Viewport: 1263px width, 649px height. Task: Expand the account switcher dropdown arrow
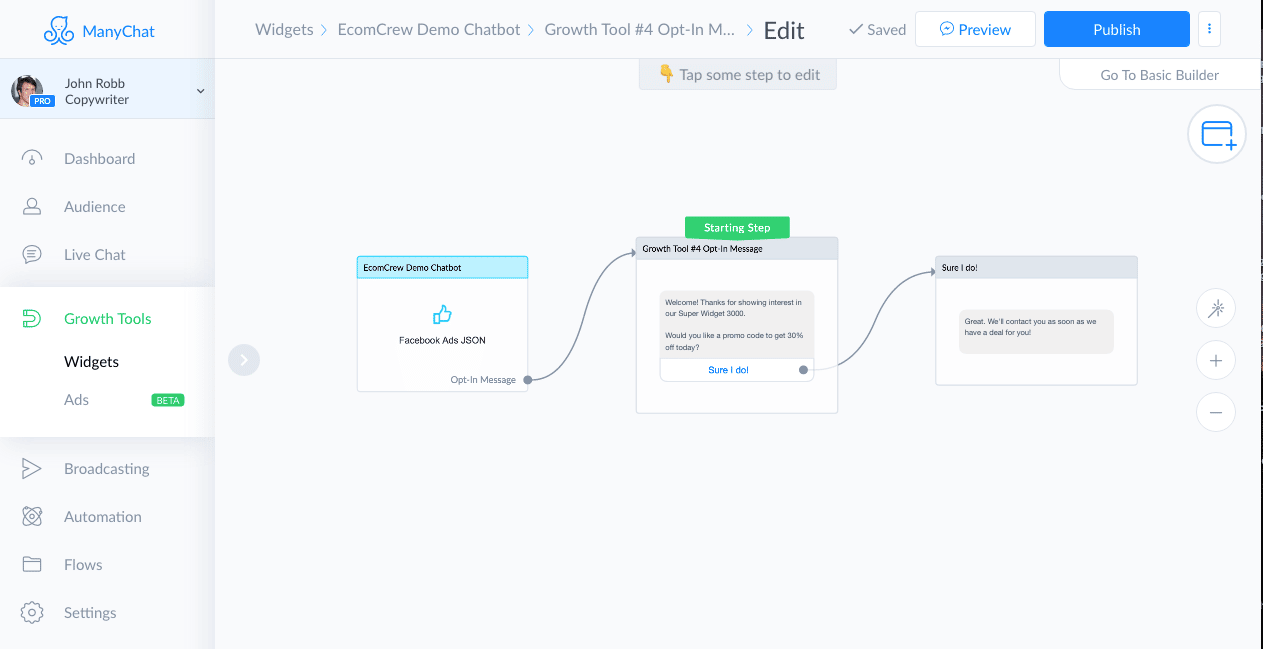click(200, 91)
